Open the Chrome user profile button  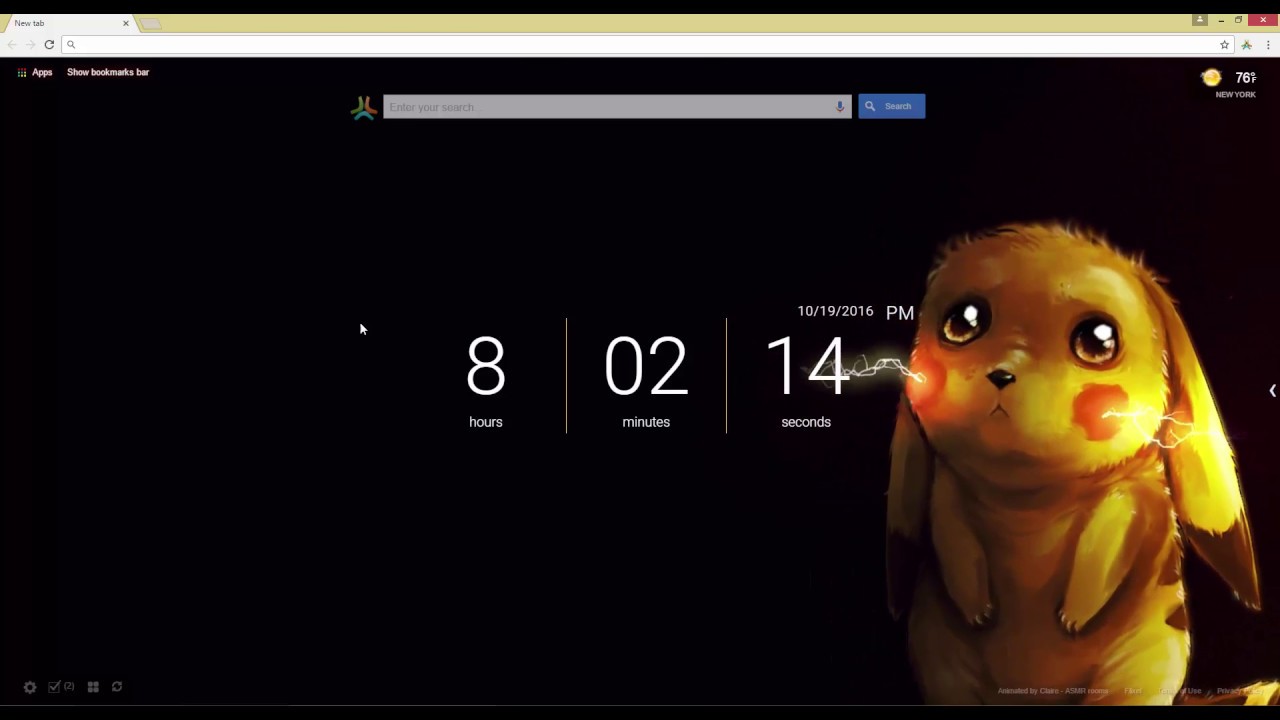[1200, 20]
